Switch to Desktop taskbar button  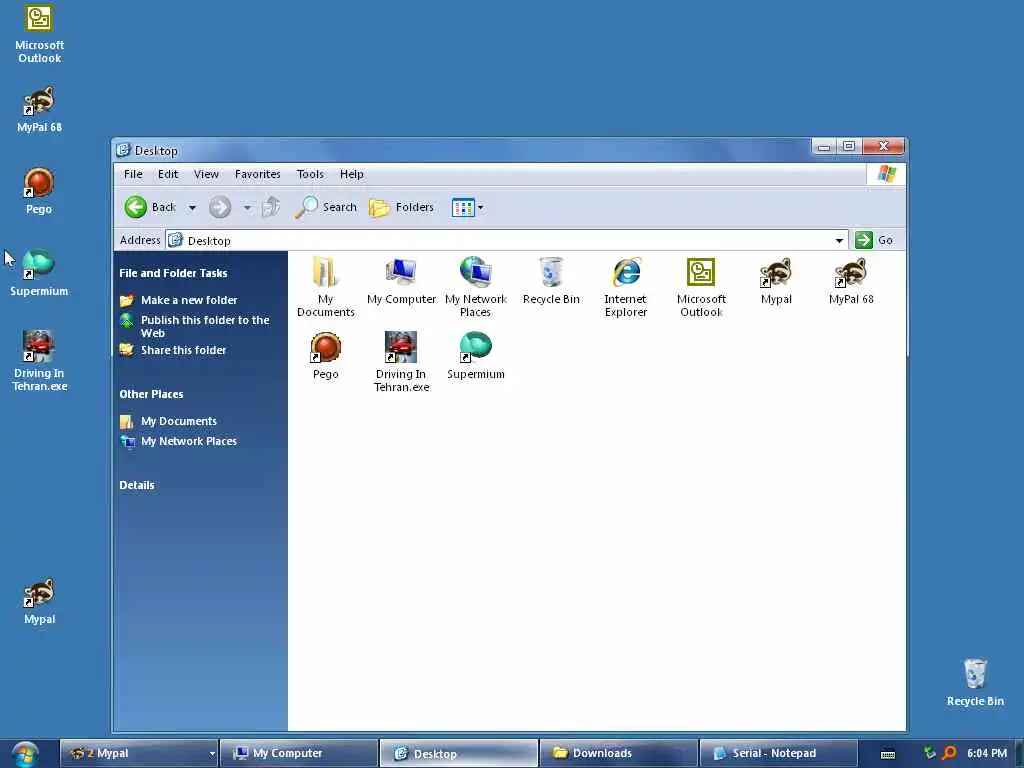(458, 754)
